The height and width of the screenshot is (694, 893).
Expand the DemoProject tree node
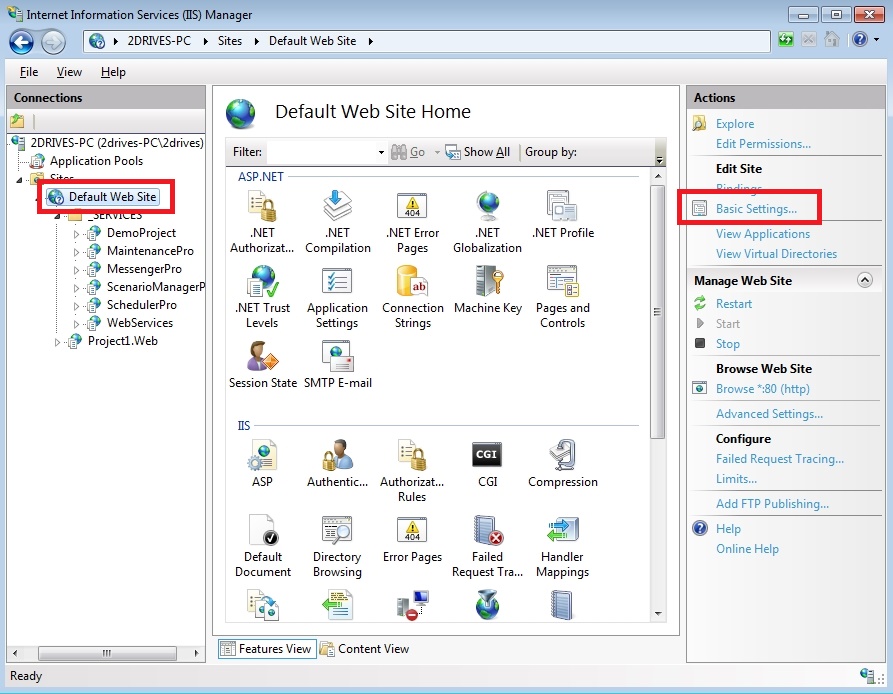[77, 233]
